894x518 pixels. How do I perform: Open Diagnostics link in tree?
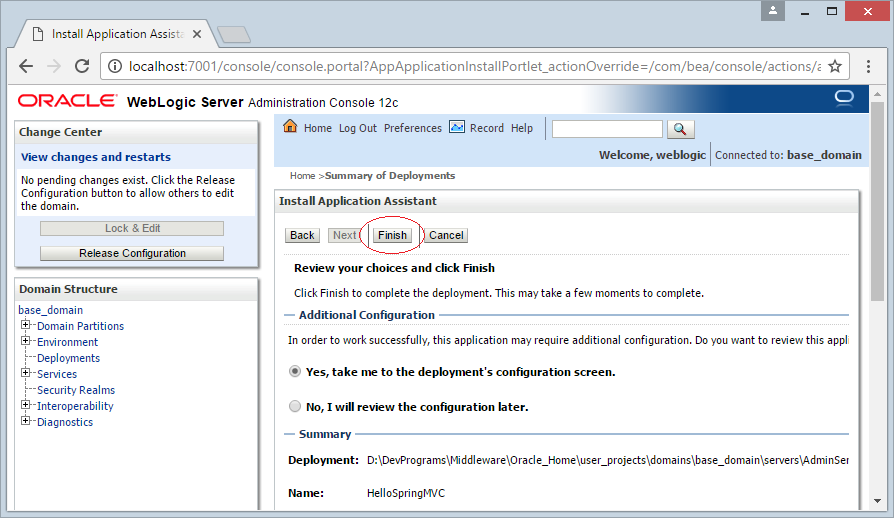pos(65,422)
